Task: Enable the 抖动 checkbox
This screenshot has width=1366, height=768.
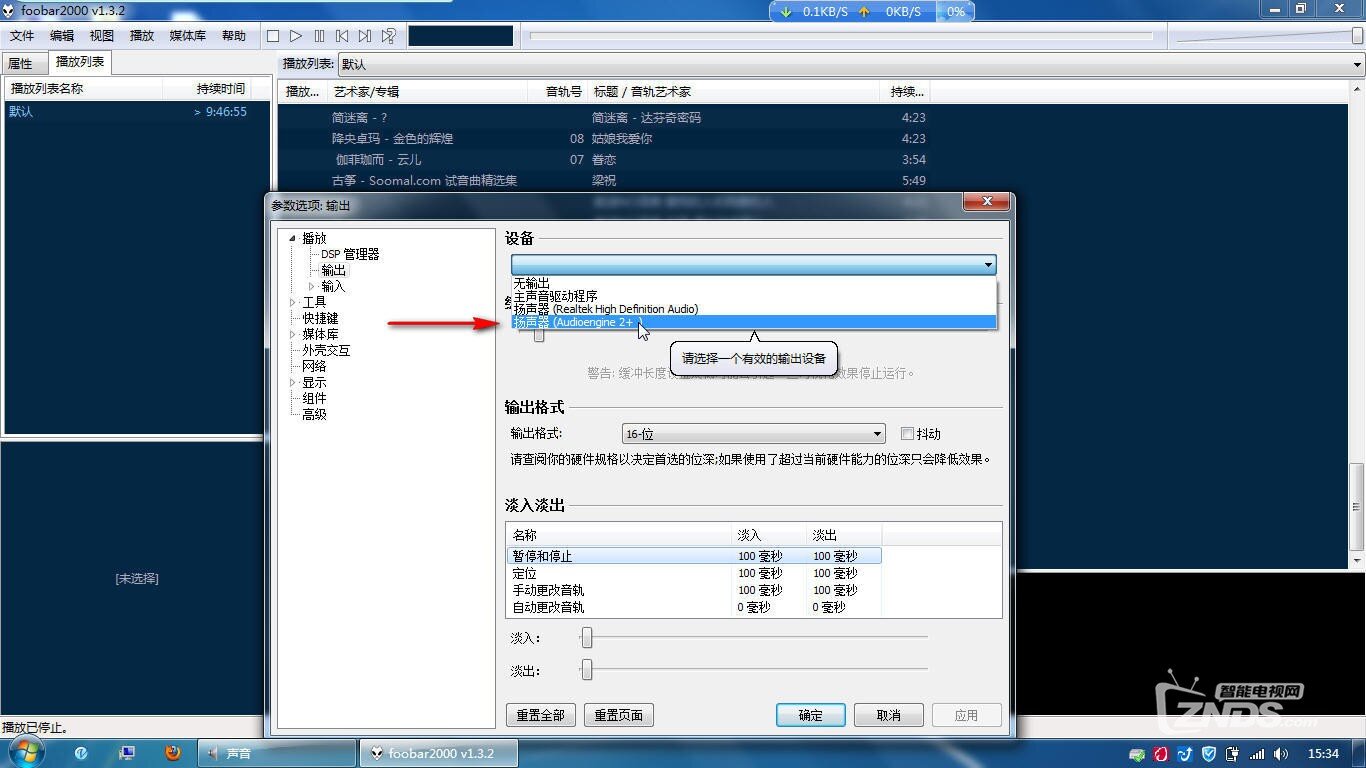Action: 907,434
